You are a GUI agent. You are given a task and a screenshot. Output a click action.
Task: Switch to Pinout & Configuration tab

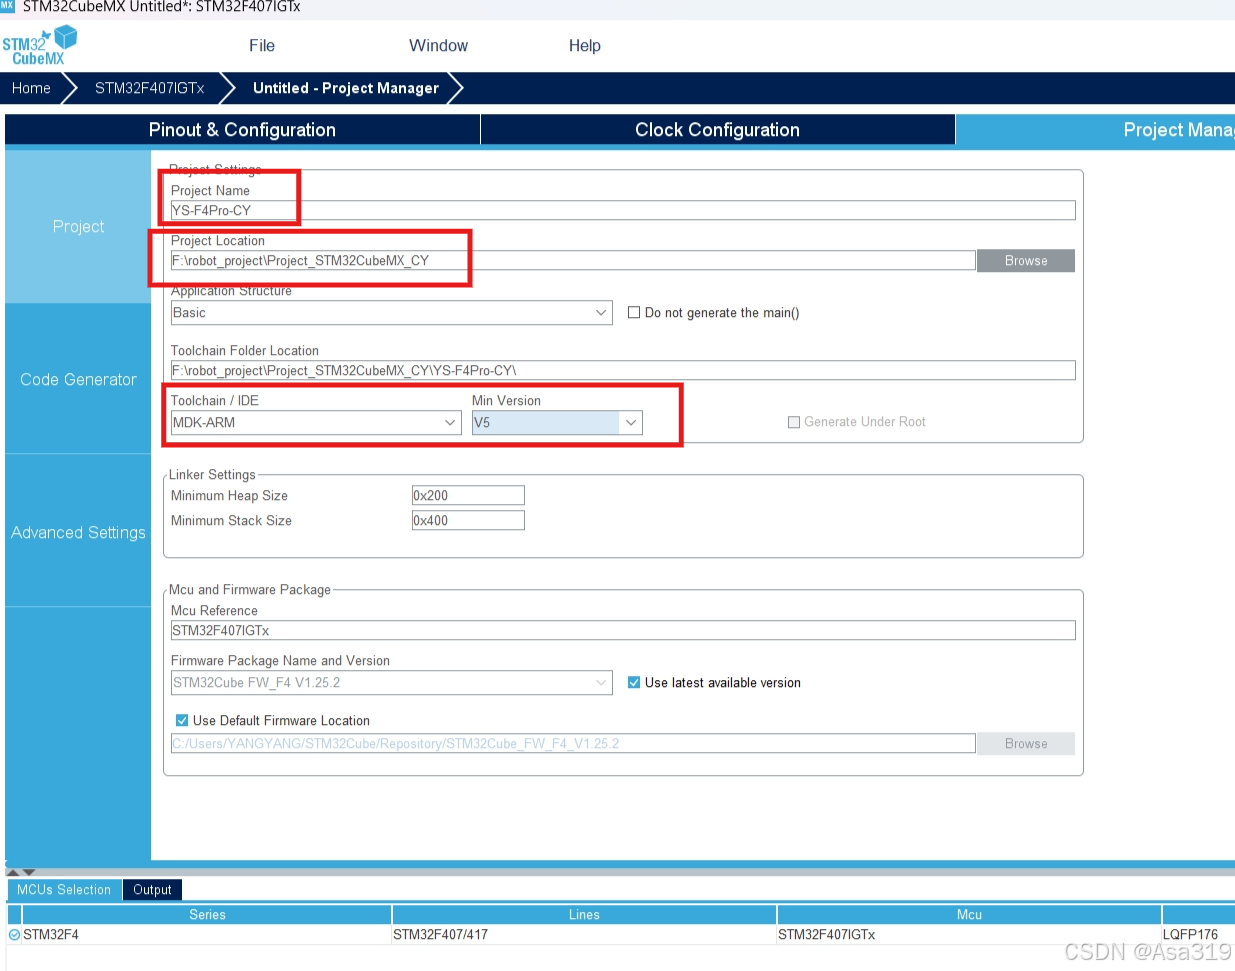[x=242, y=130]
